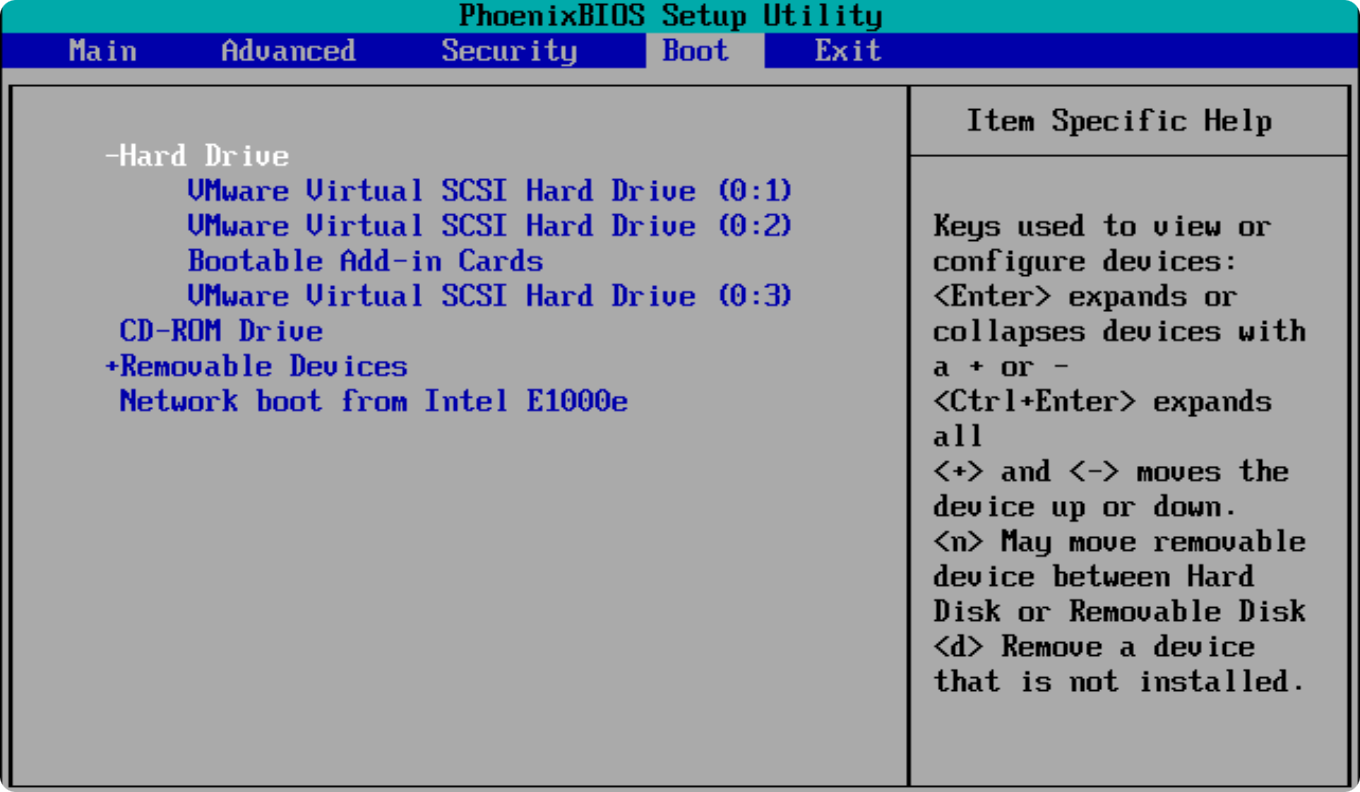Image resolution: width=1360 pixels, height=792 pixels.
Task: Select VMware Virtual SCSI Hard Drive (0:2)
Action: [x=490, y=226]
